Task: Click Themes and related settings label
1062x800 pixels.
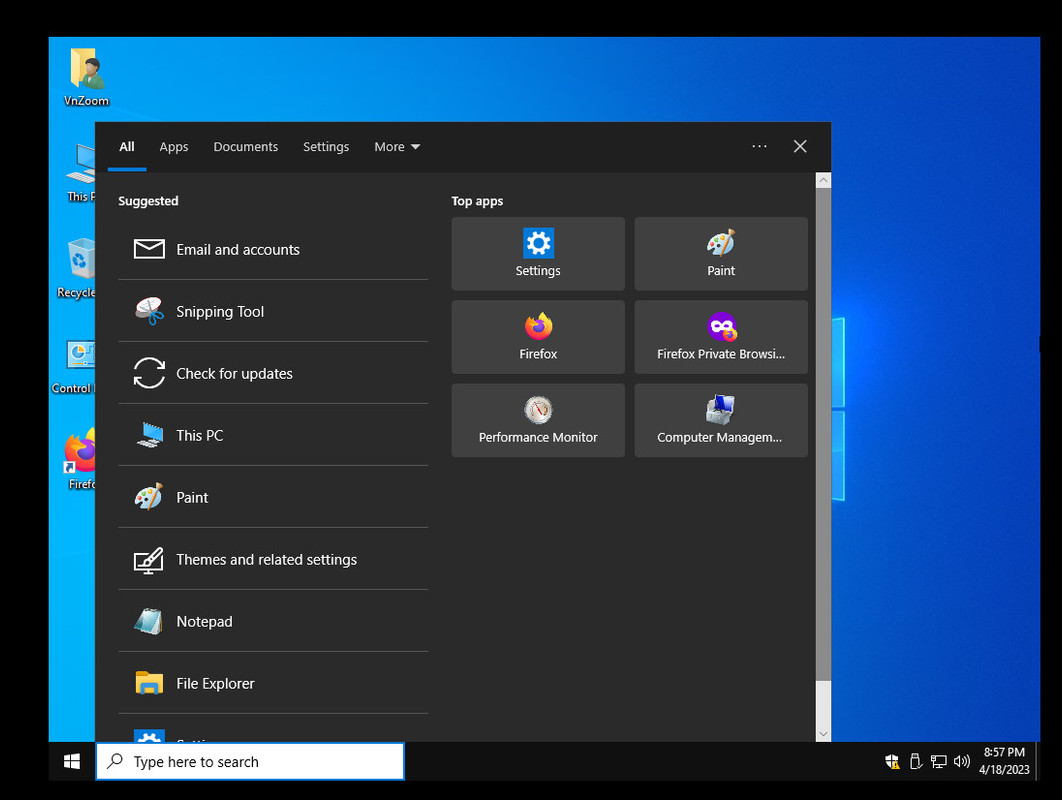Action: point(266,560)
